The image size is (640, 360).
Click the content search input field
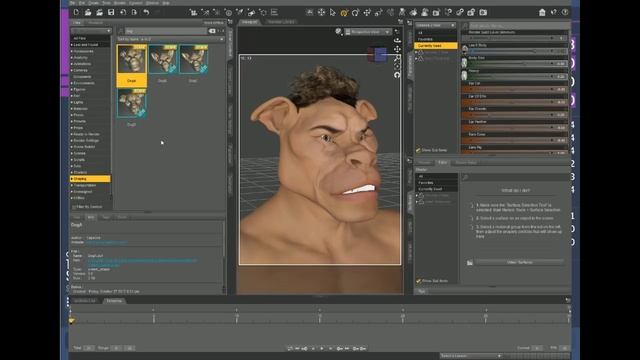click(166, 31)
